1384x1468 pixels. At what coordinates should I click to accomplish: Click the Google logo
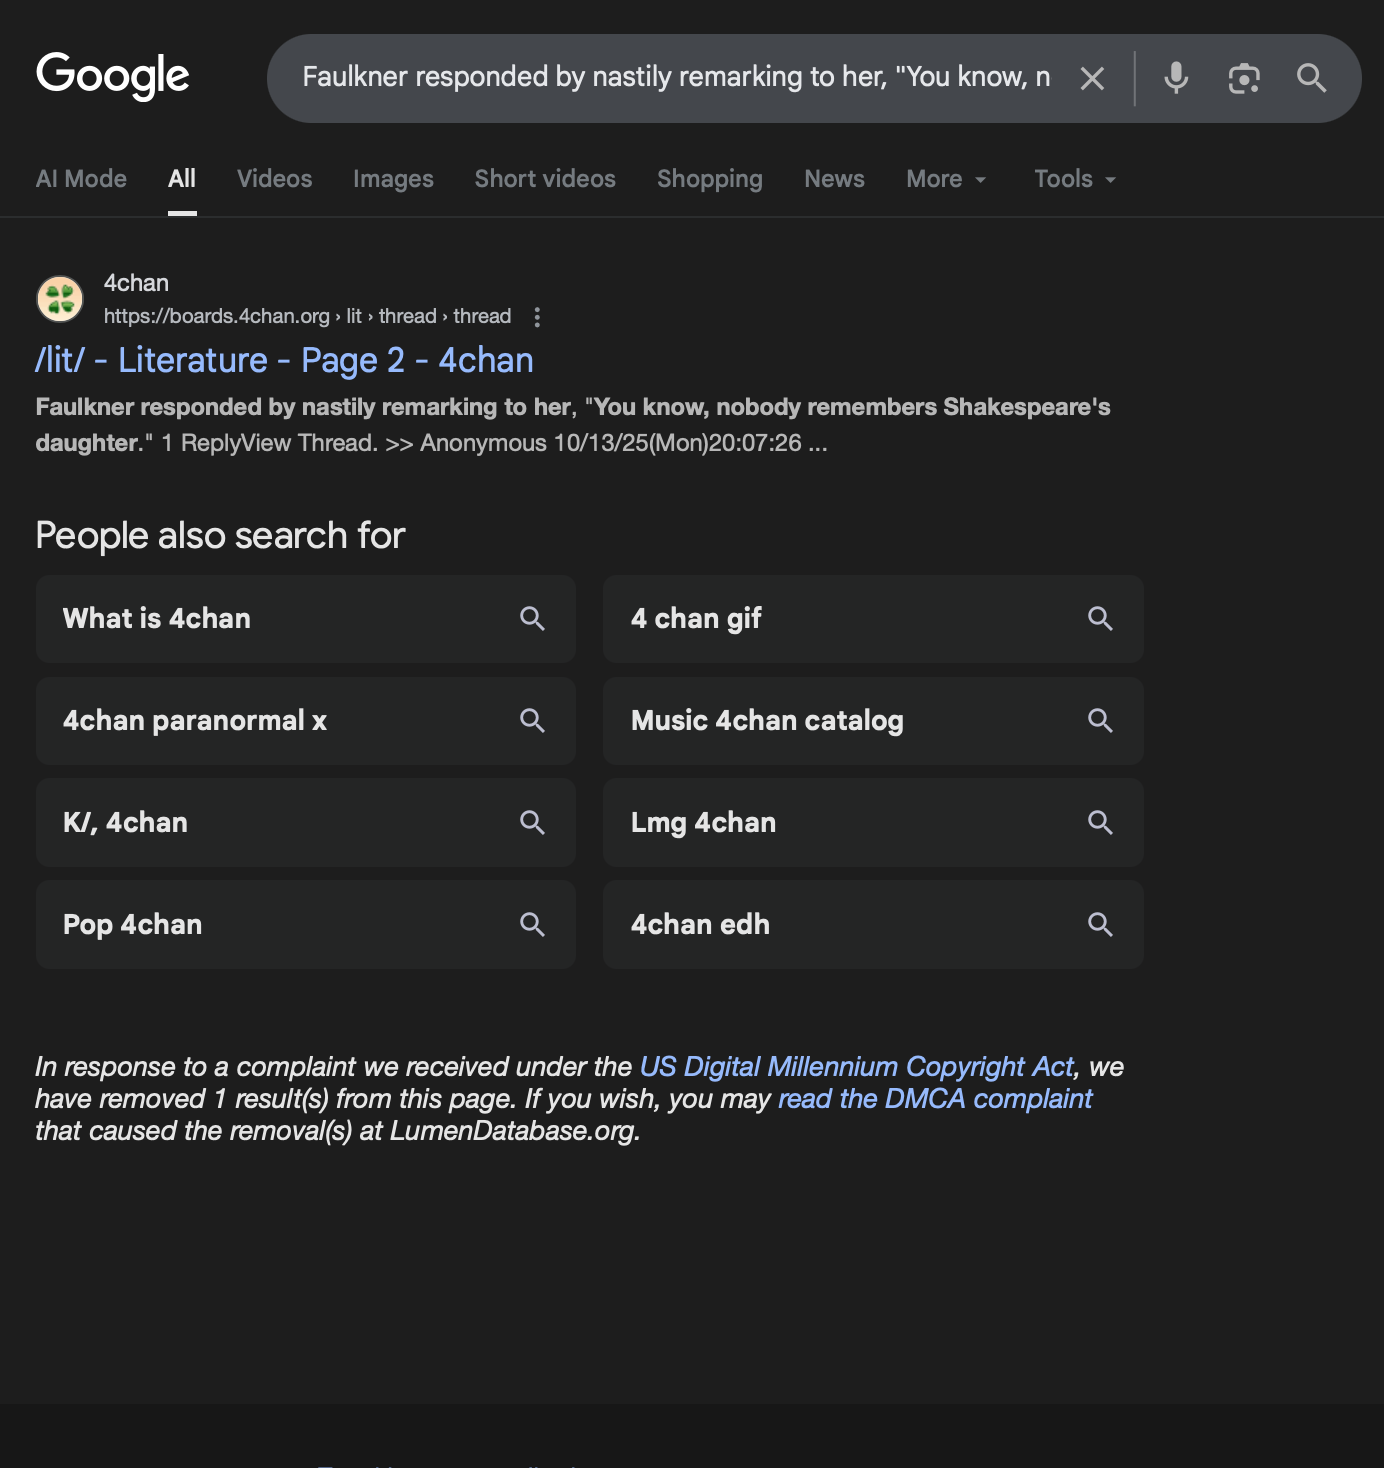[x=112, y=76]
